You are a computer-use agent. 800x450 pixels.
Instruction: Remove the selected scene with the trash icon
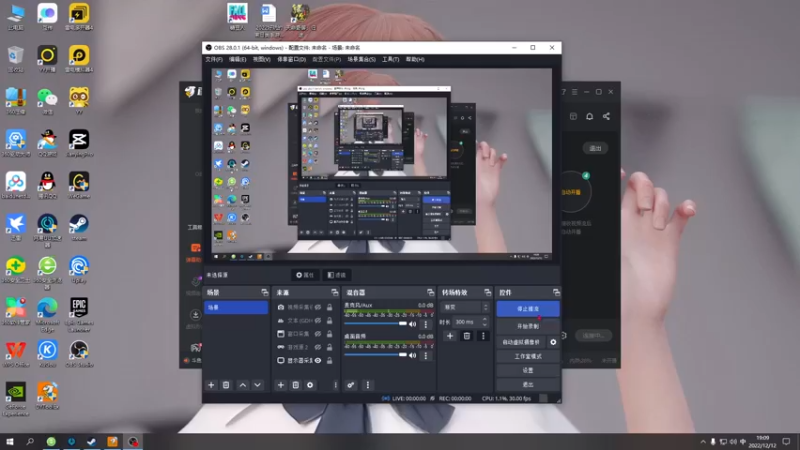coord(226,385)
